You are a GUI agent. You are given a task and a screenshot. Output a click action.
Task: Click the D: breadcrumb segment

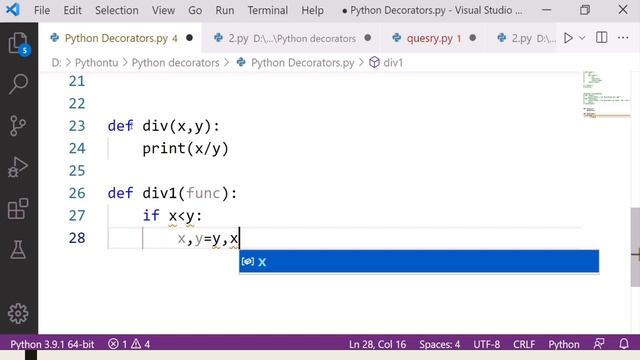(56, 63)
